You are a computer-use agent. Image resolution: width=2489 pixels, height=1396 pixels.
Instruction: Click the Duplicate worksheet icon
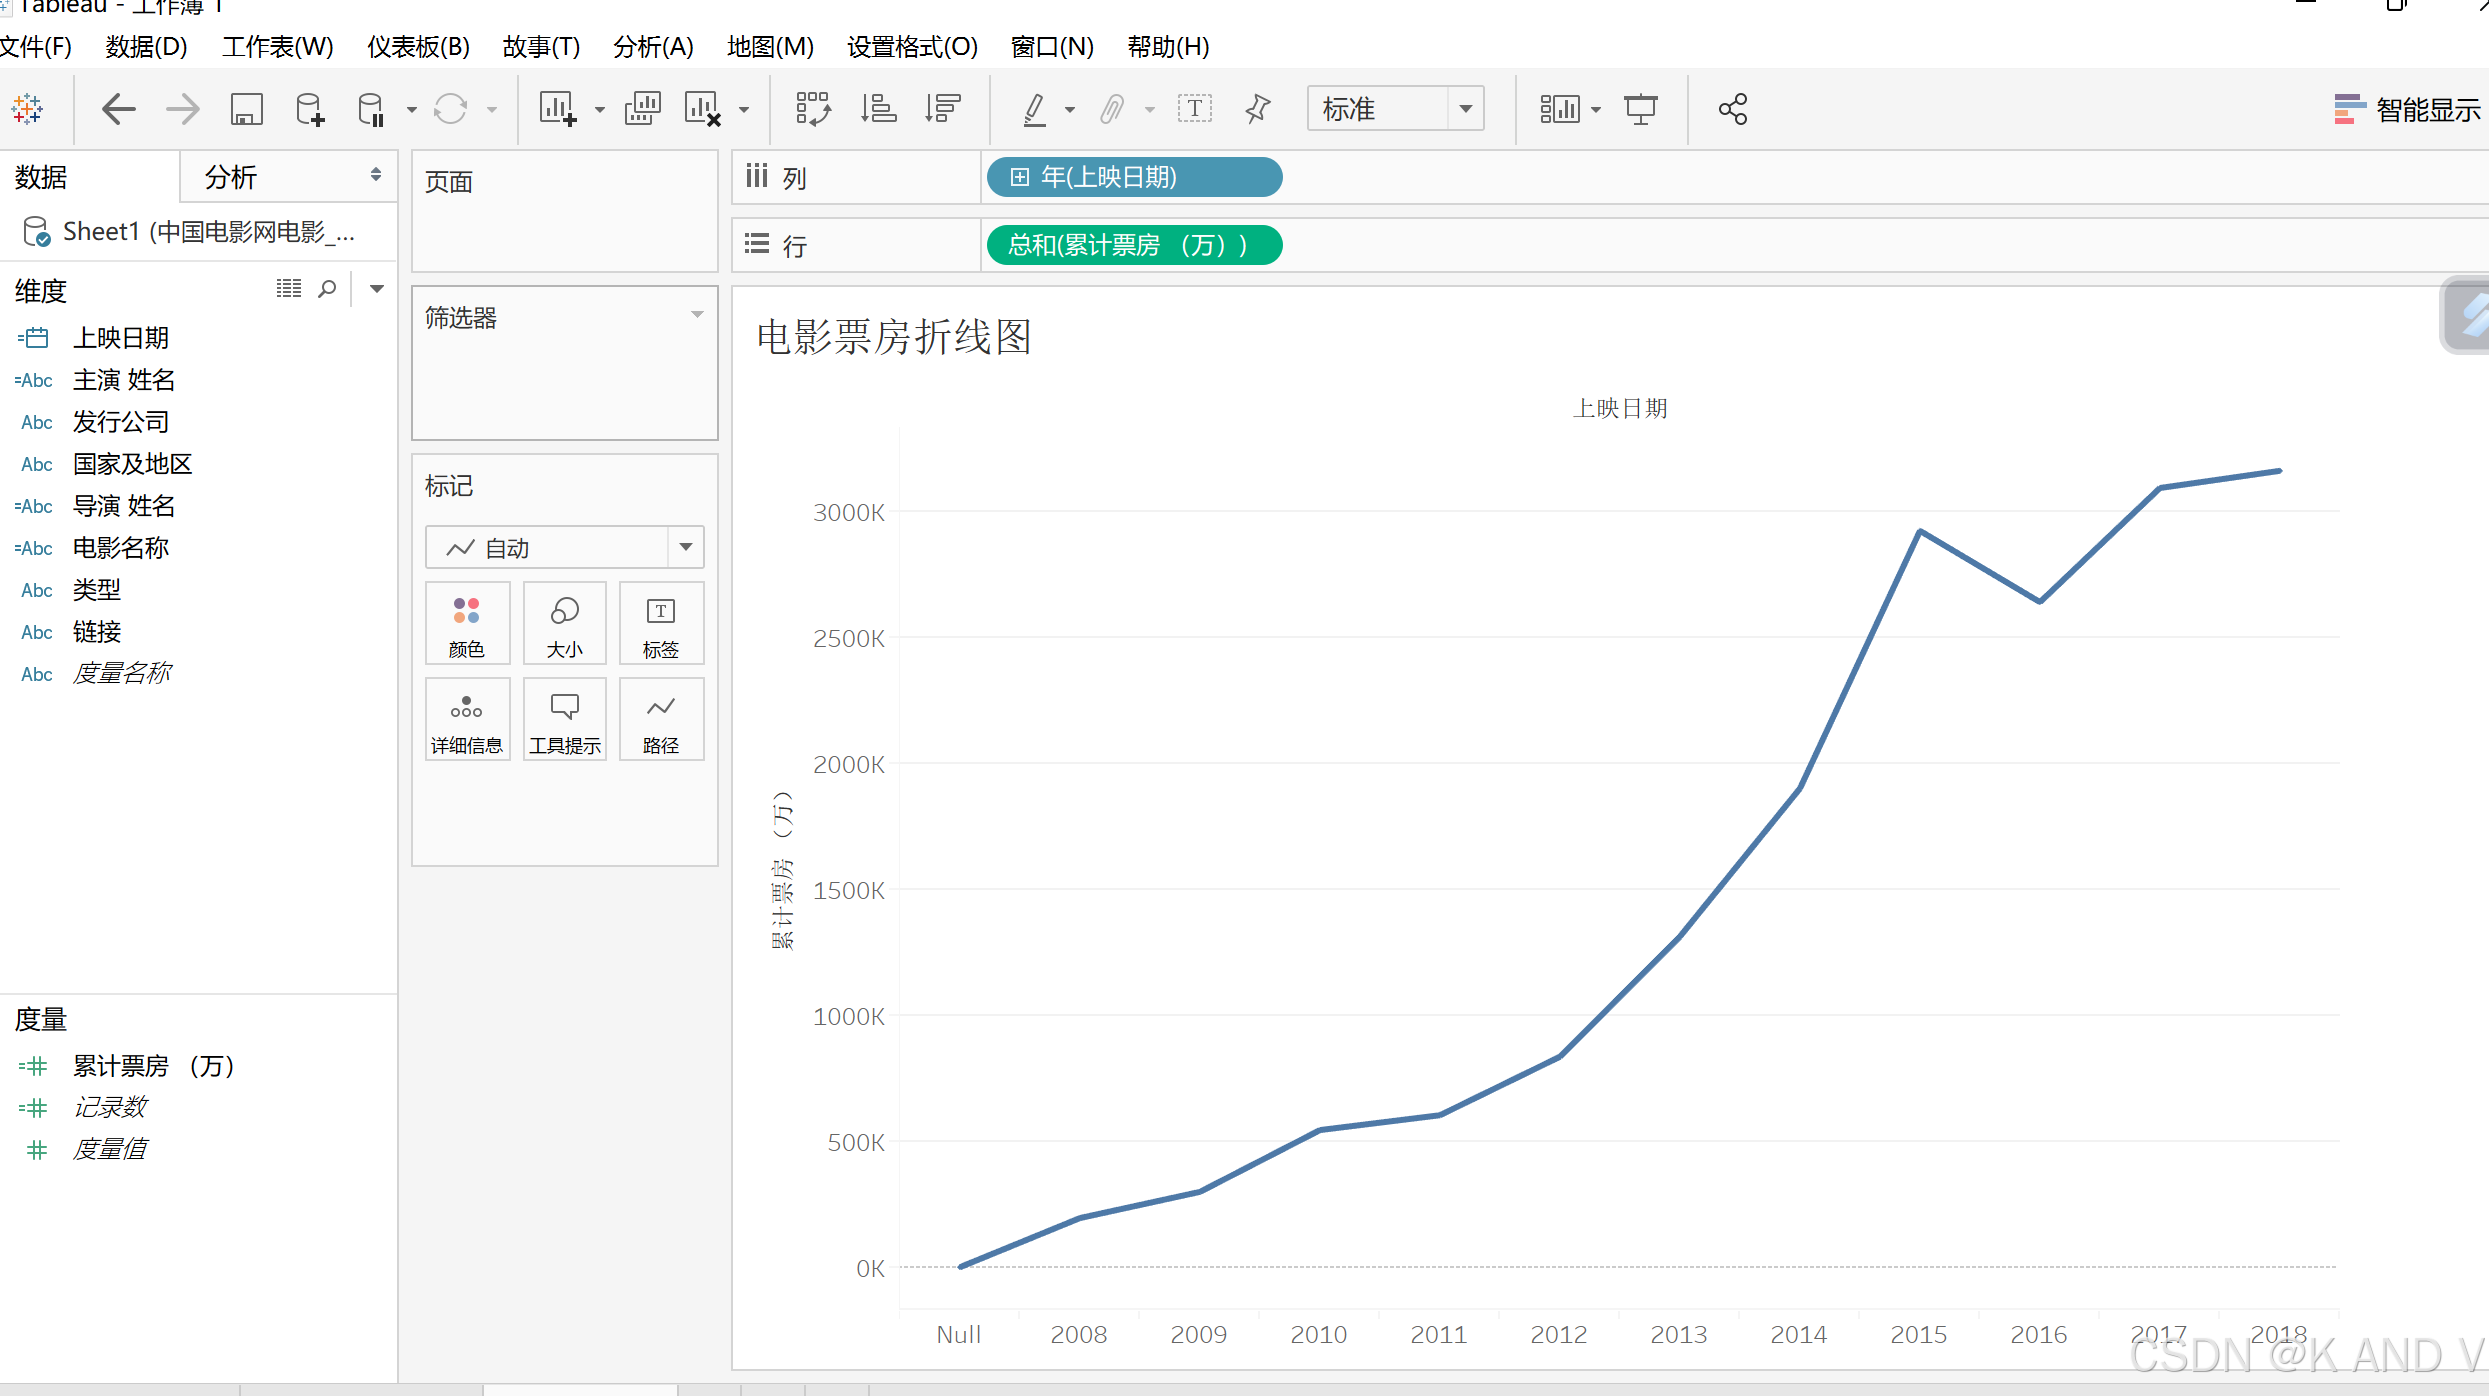click(642, 109)
